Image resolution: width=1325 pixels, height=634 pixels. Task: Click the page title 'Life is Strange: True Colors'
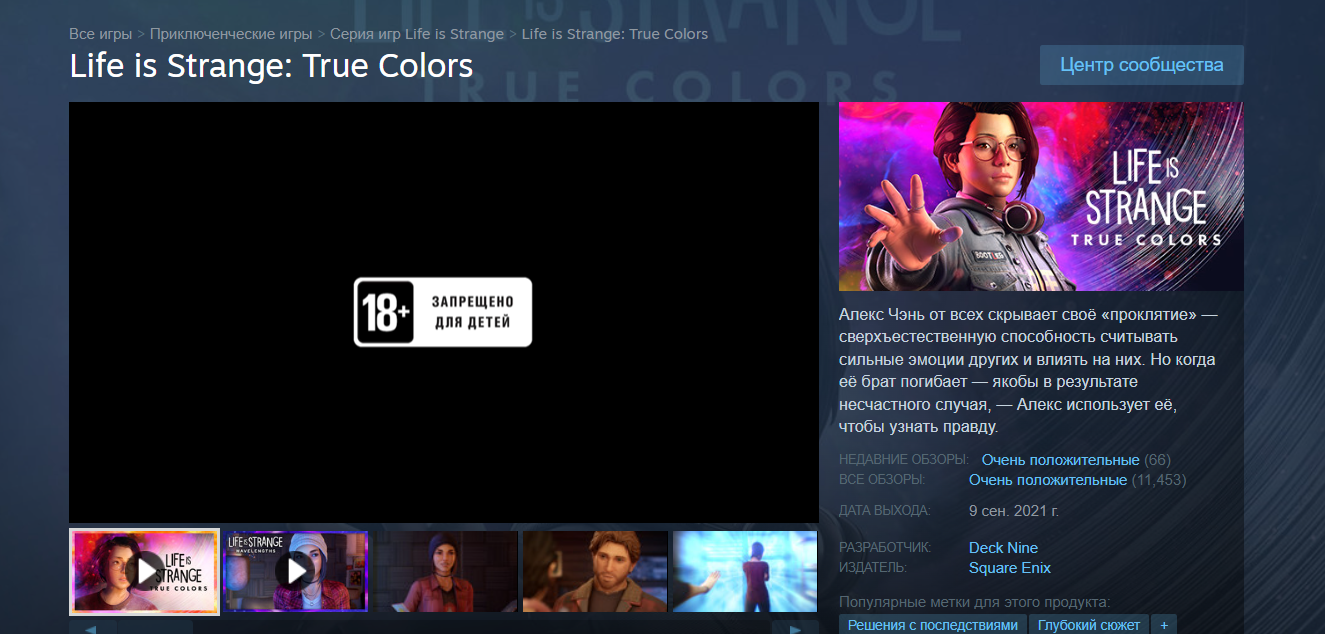271,66
